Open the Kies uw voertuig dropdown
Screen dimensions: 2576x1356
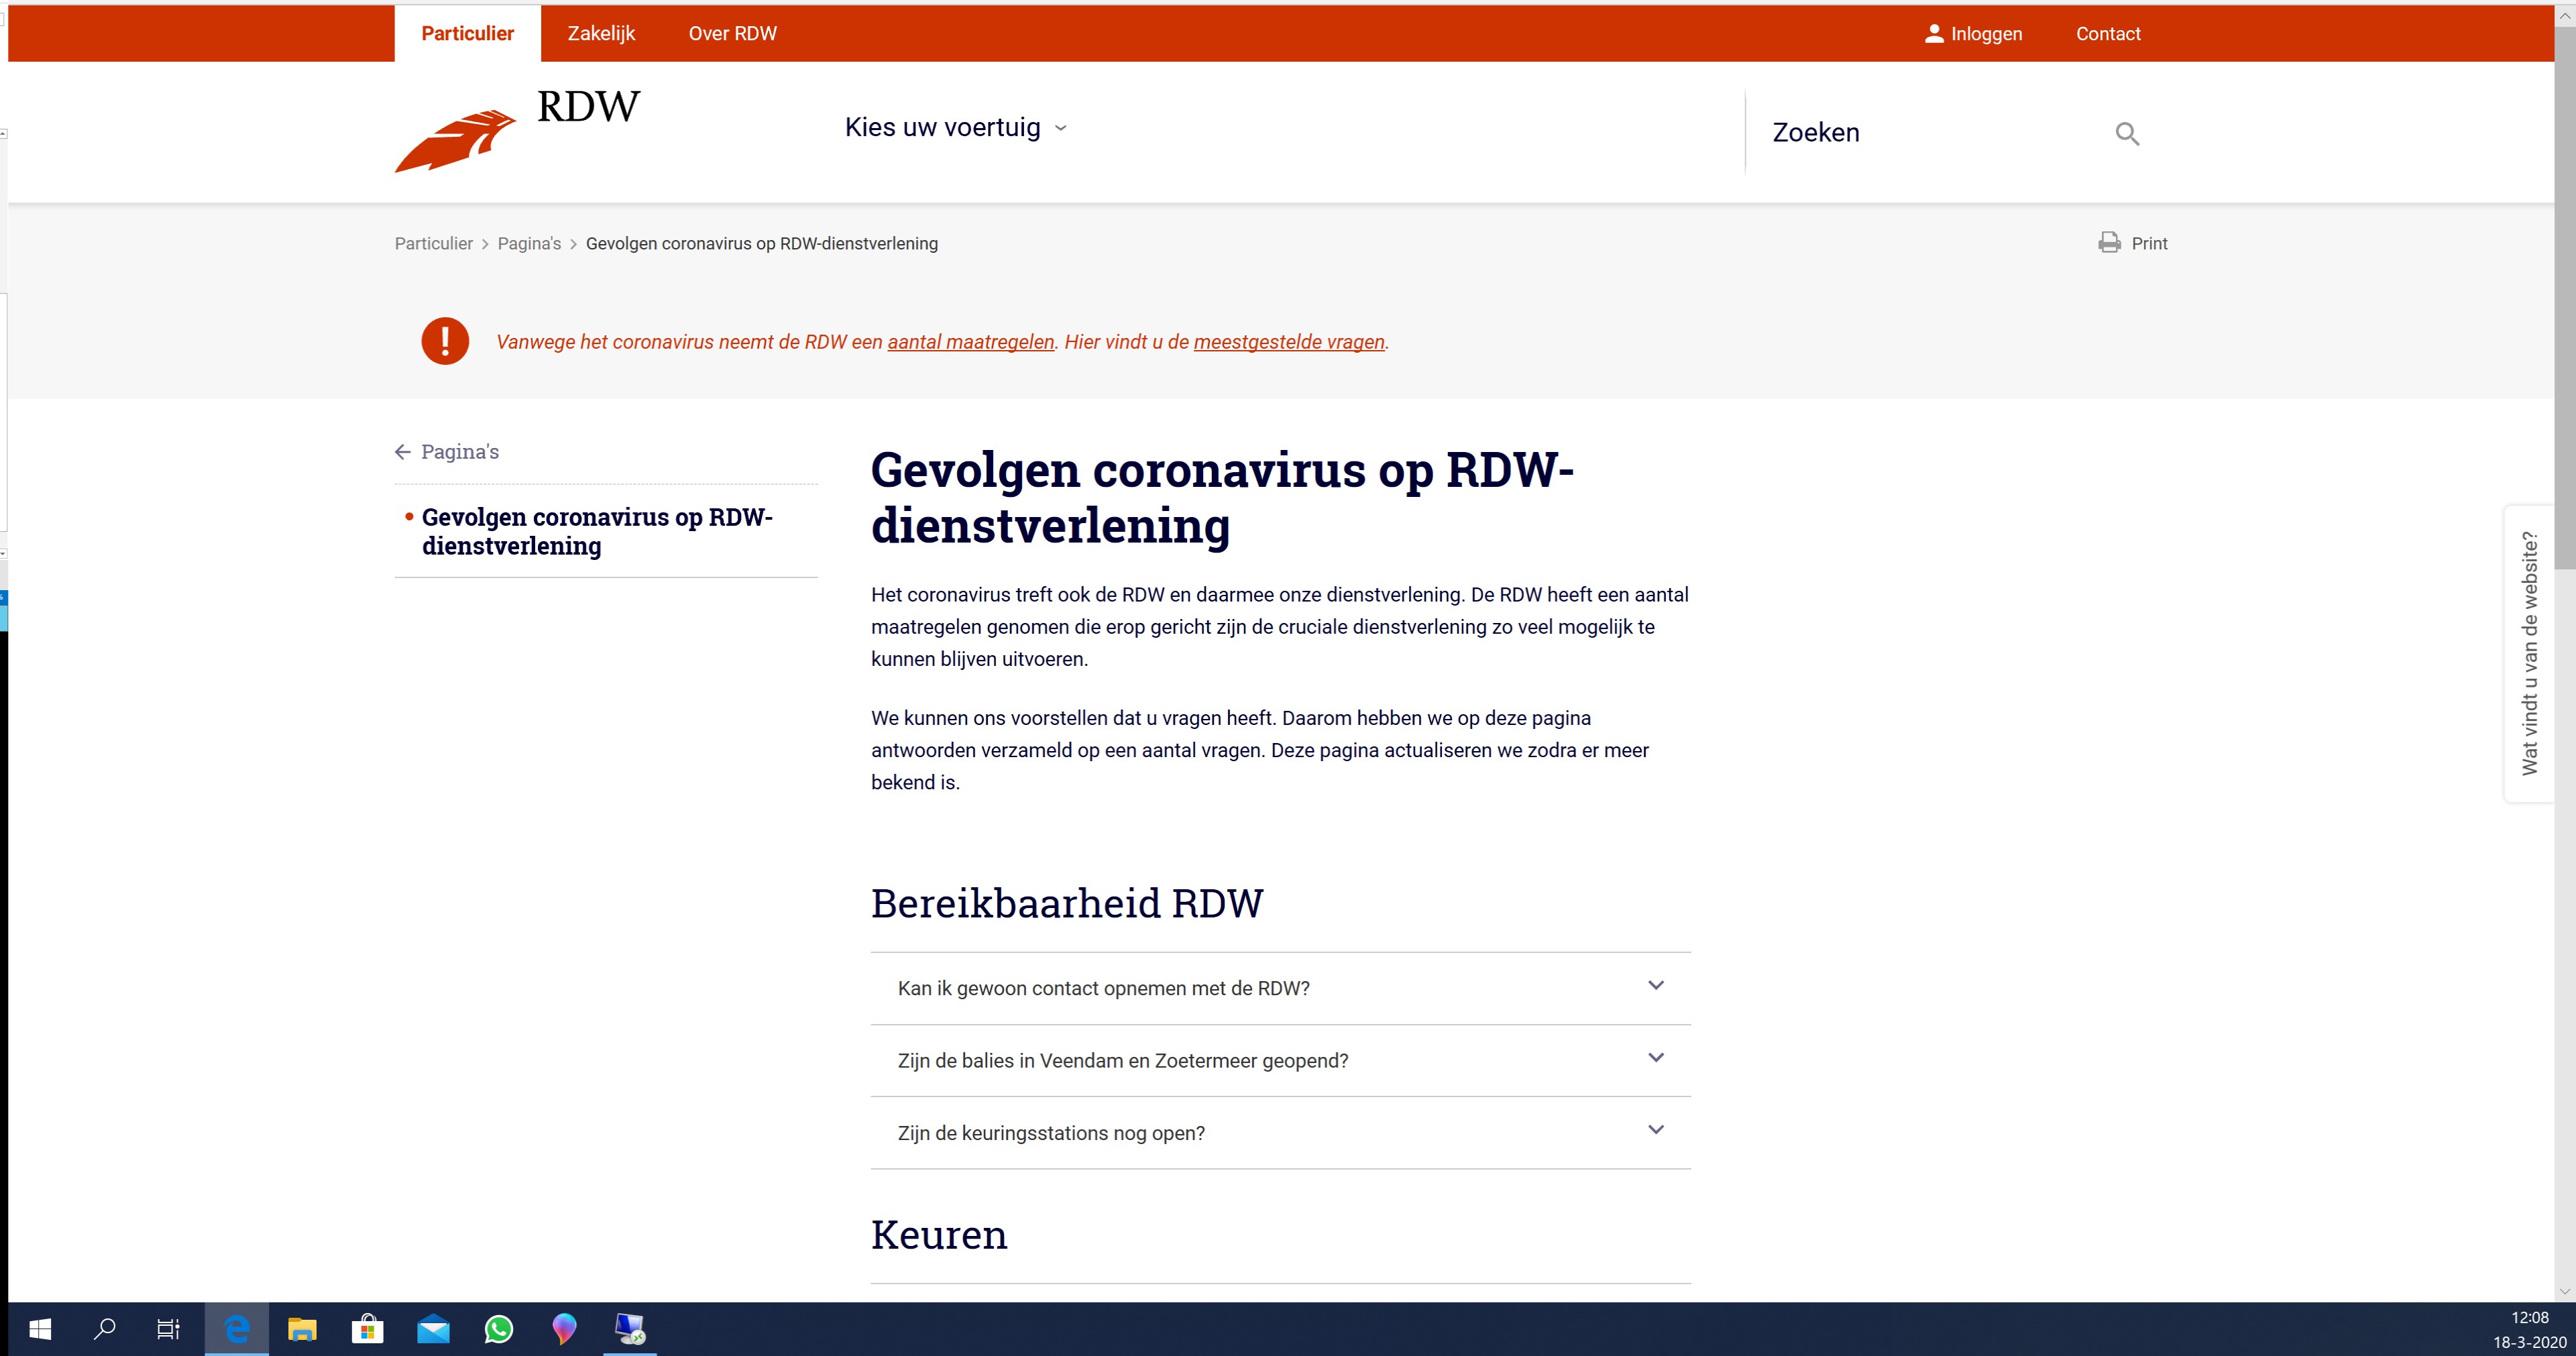(956, 127)
